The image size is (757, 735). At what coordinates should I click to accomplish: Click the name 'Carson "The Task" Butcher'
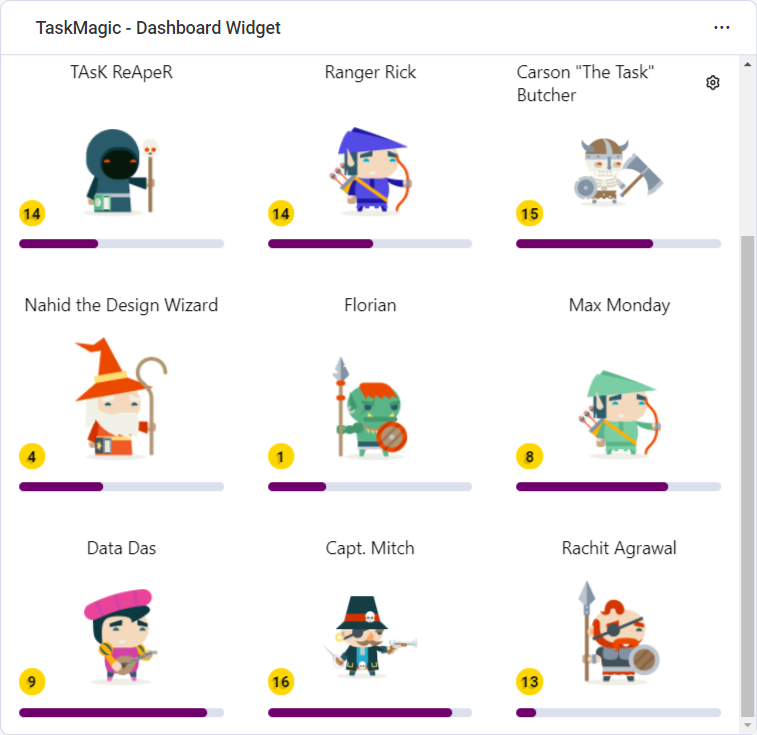coord(585,84)
